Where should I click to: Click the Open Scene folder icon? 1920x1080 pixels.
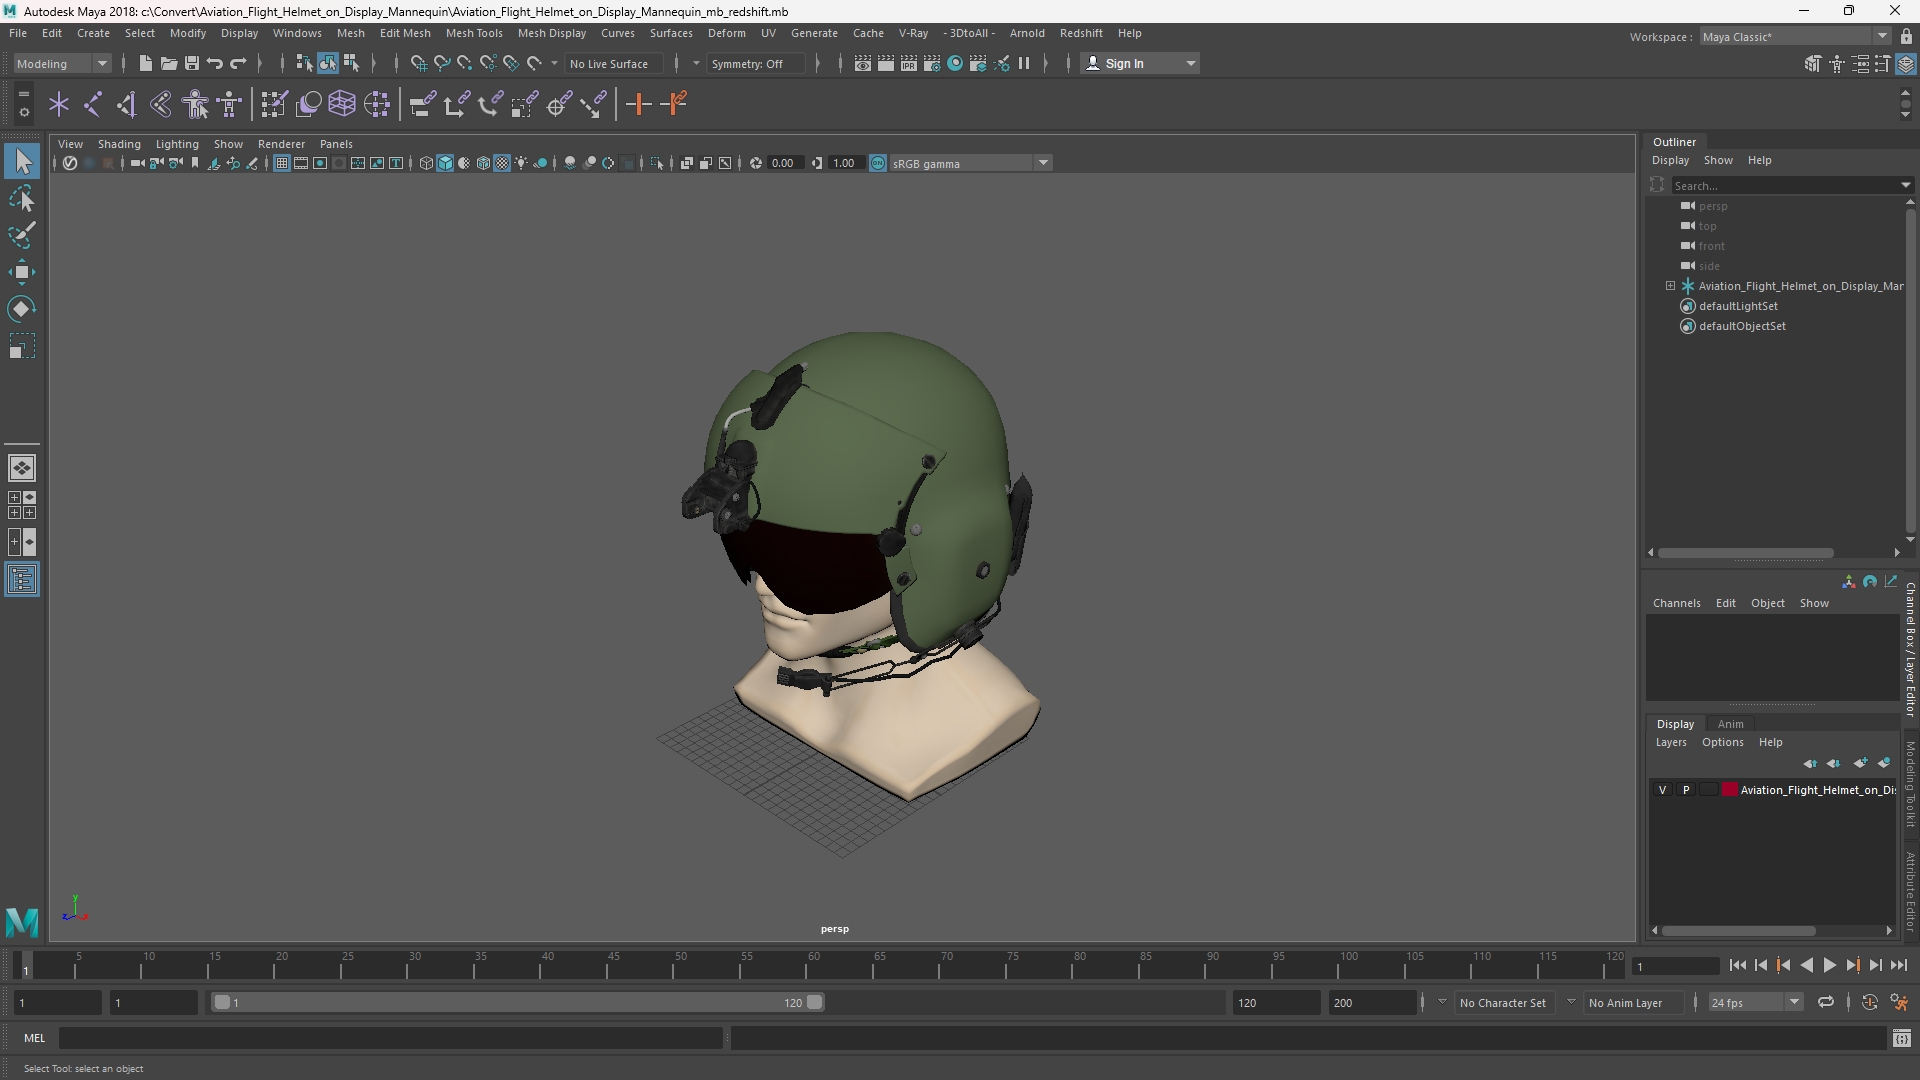pos(169,63)
